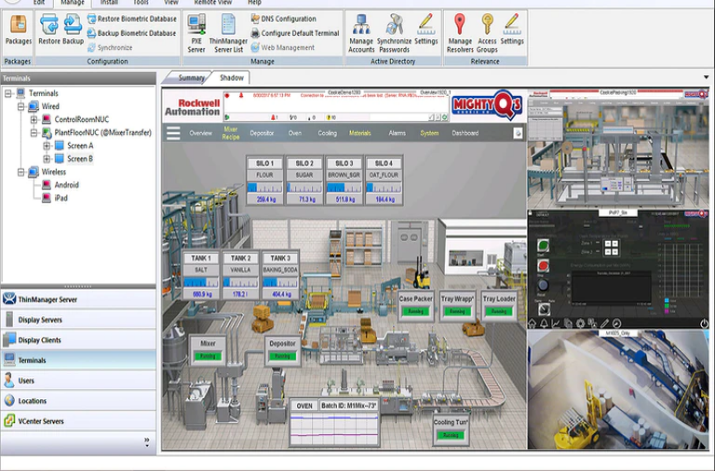Open the Tools ribbon tab
Screen dimensions: 715x471
(x=140, y=3)
